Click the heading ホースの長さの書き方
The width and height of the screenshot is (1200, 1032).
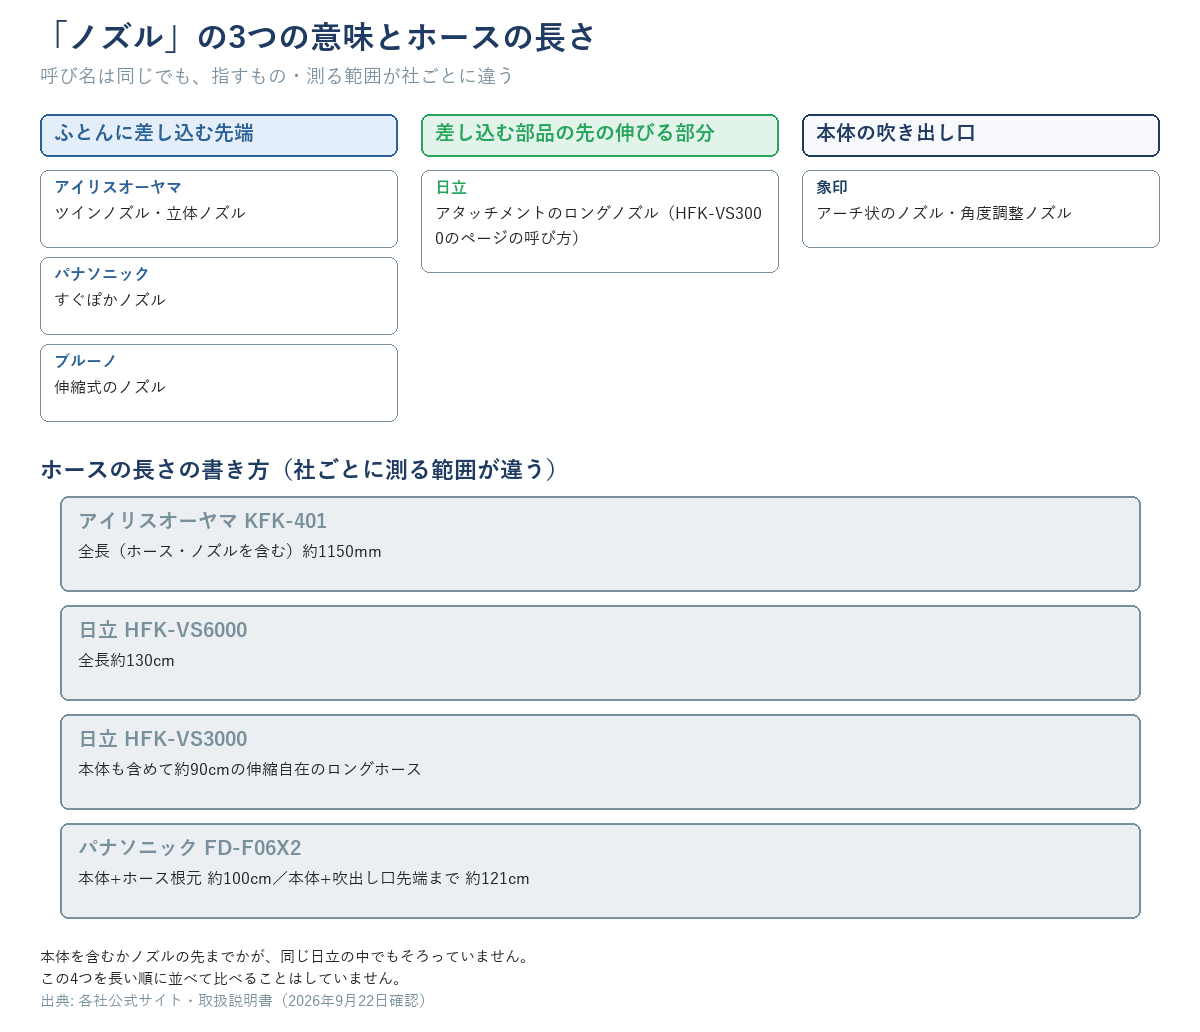click(299, 469)
